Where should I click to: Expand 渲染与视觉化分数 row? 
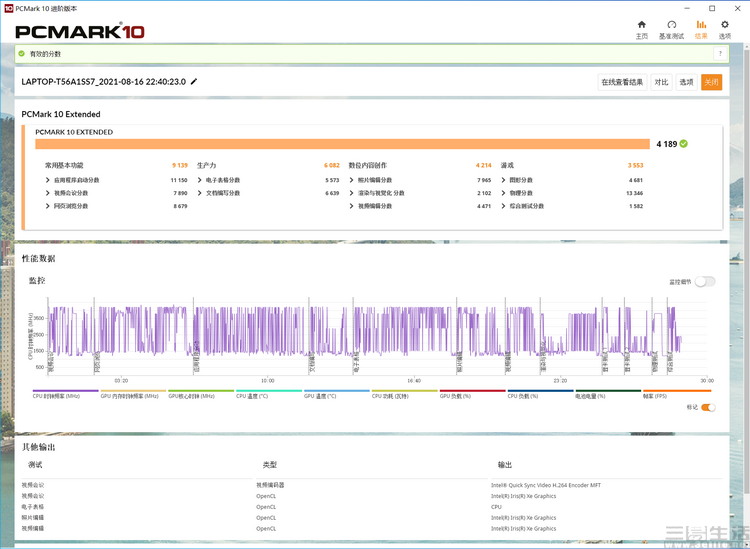pos(352,193)
